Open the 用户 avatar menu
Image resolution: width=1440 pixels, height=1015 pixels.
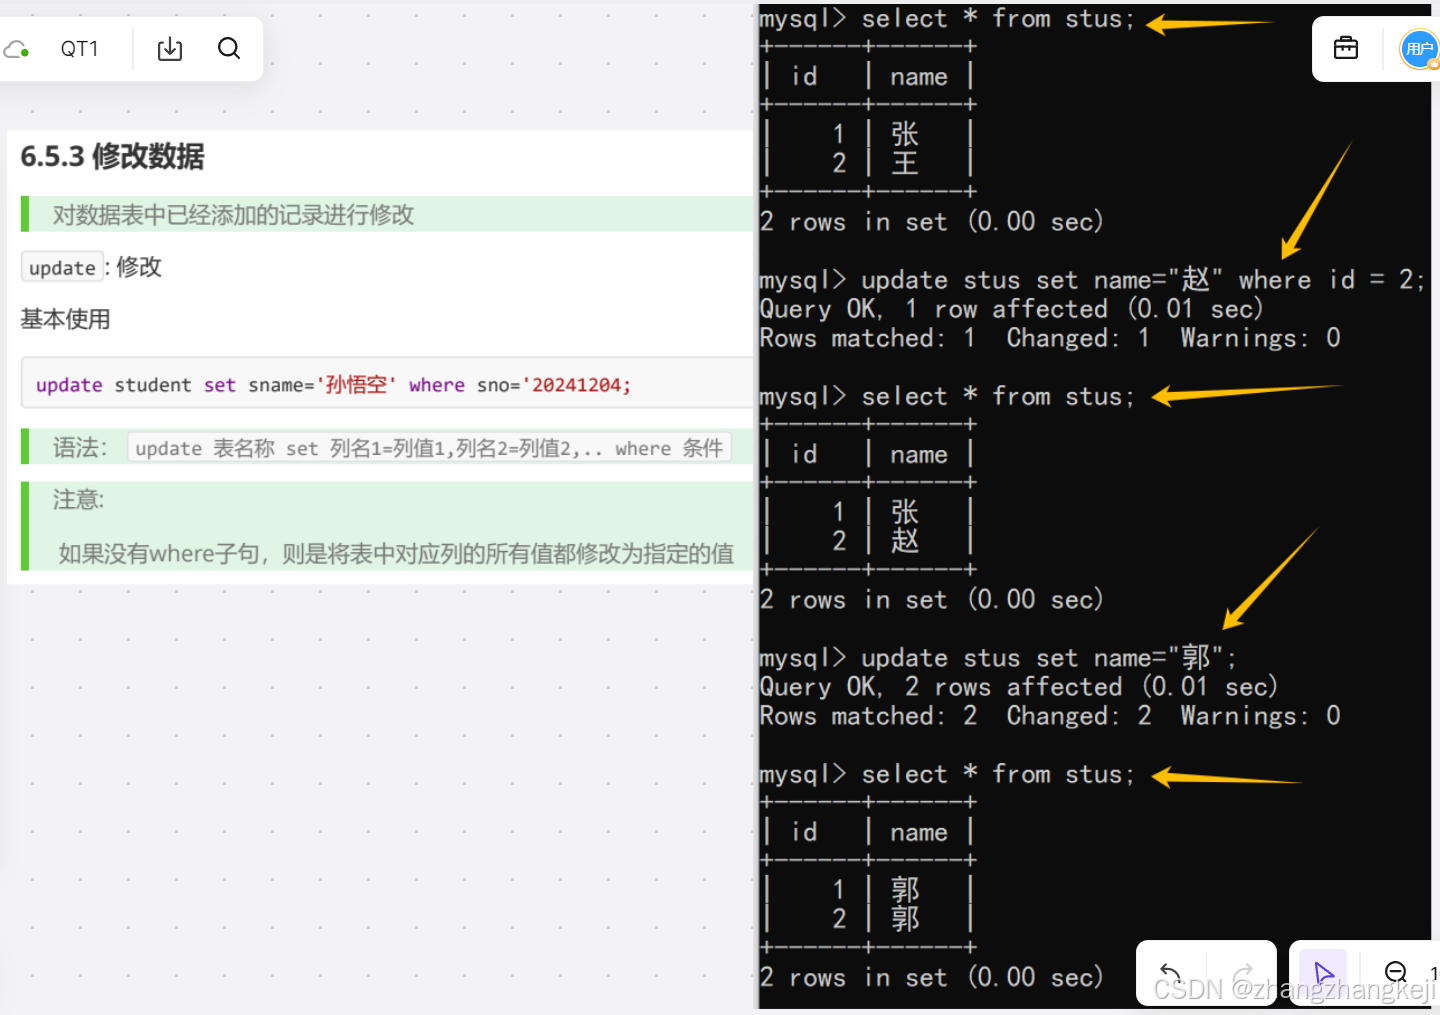coord(1419,49)
